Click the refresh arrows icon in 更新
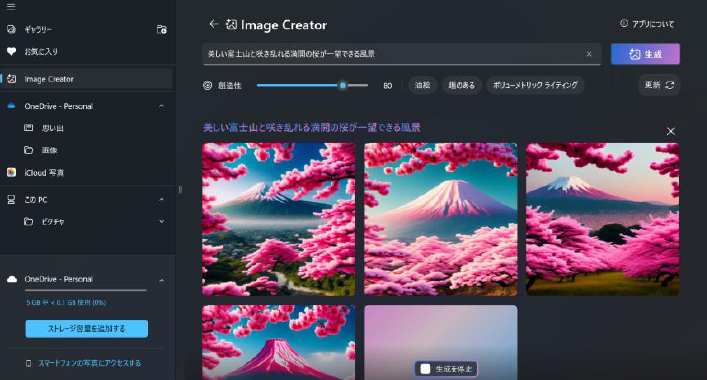Viewport: 707px width, 380px height. 670,85
